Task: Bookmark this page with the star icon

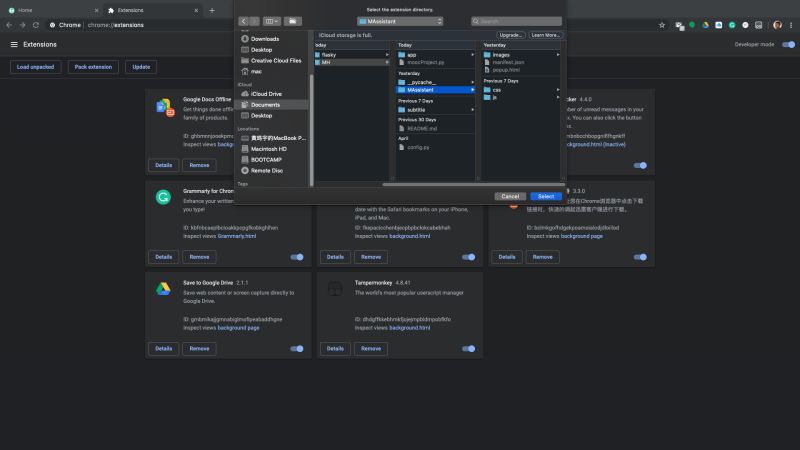Action: [x=662, y=25]
